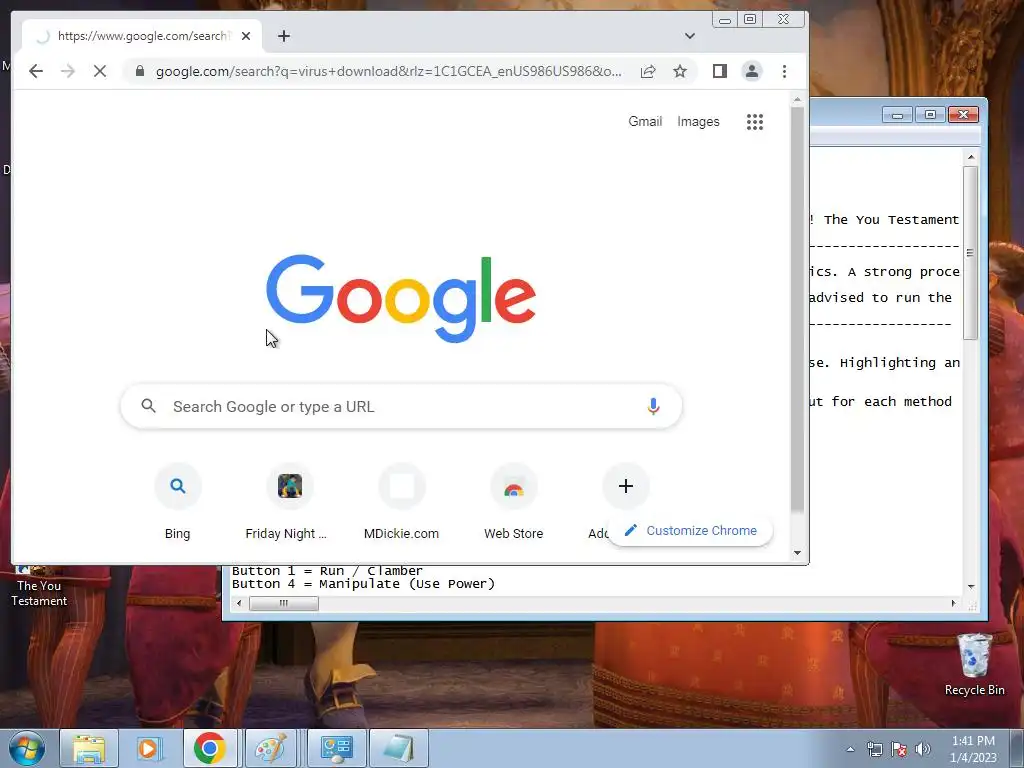Screen dimensions: 1024x768
Task: Click the Notepad window scroll right arrow
Action: [953, 603]
